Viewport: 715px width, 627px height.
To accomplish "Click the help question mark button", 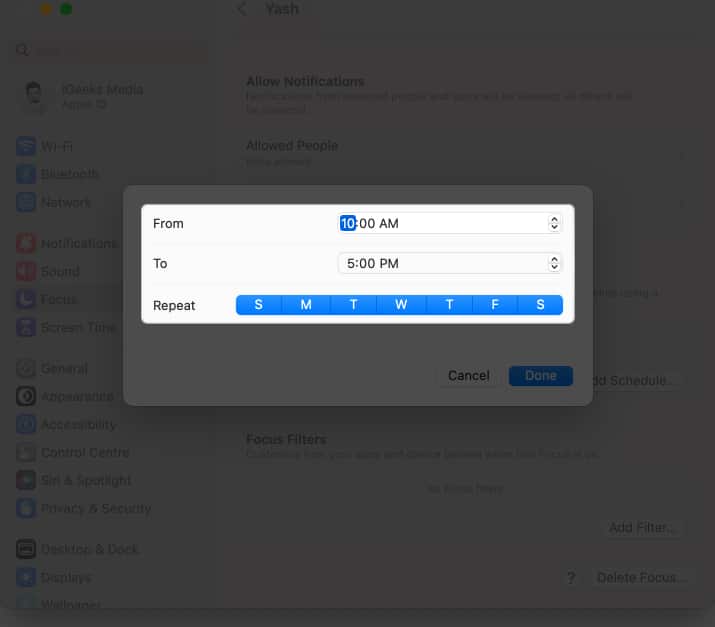I will (x=571, y=578).
